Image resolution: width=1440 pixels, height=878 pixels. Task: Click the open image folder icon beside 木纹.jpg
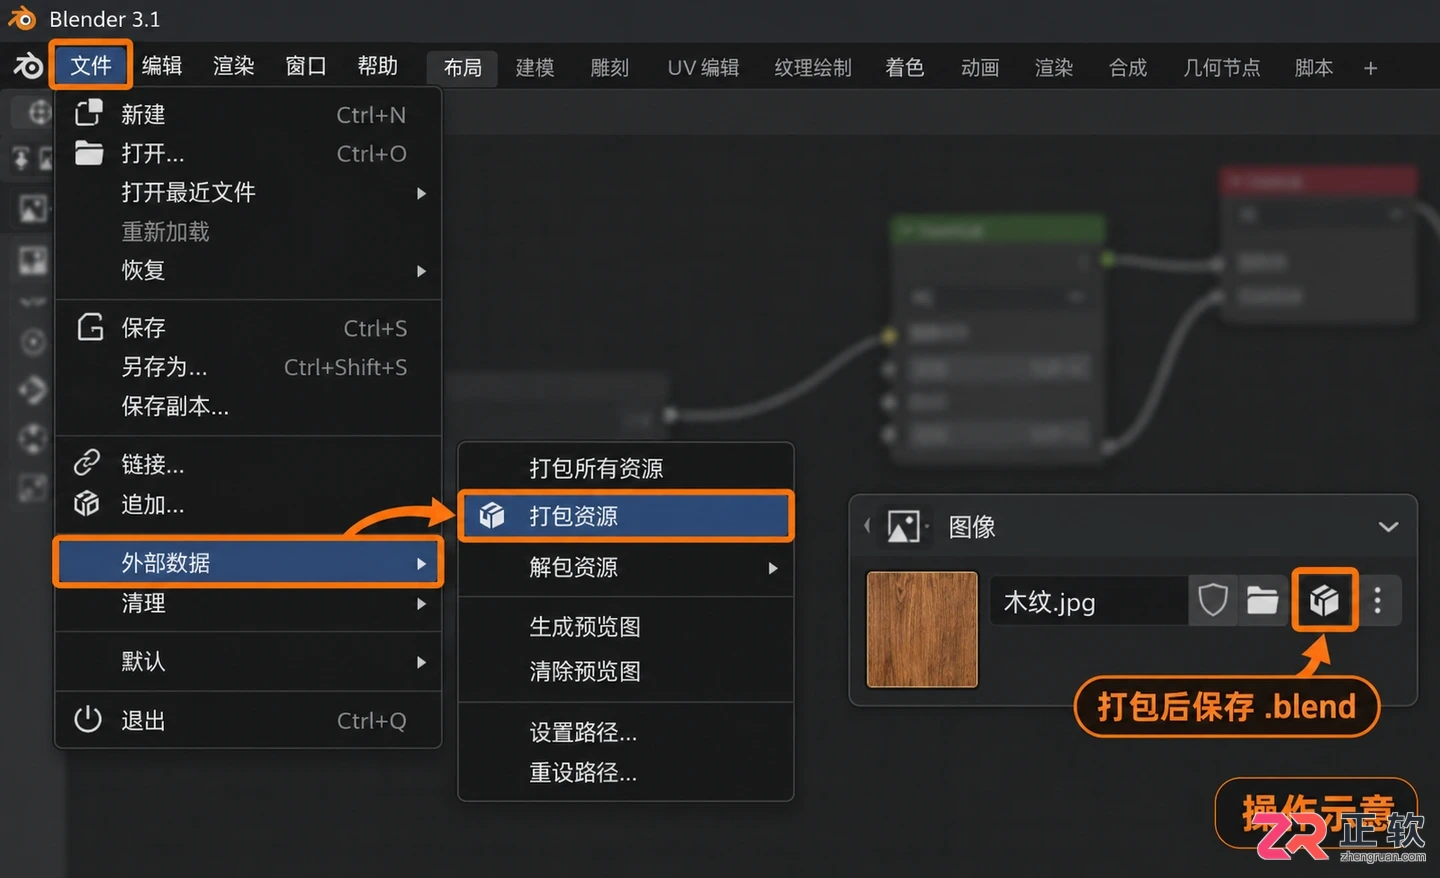pos(1262,601)
